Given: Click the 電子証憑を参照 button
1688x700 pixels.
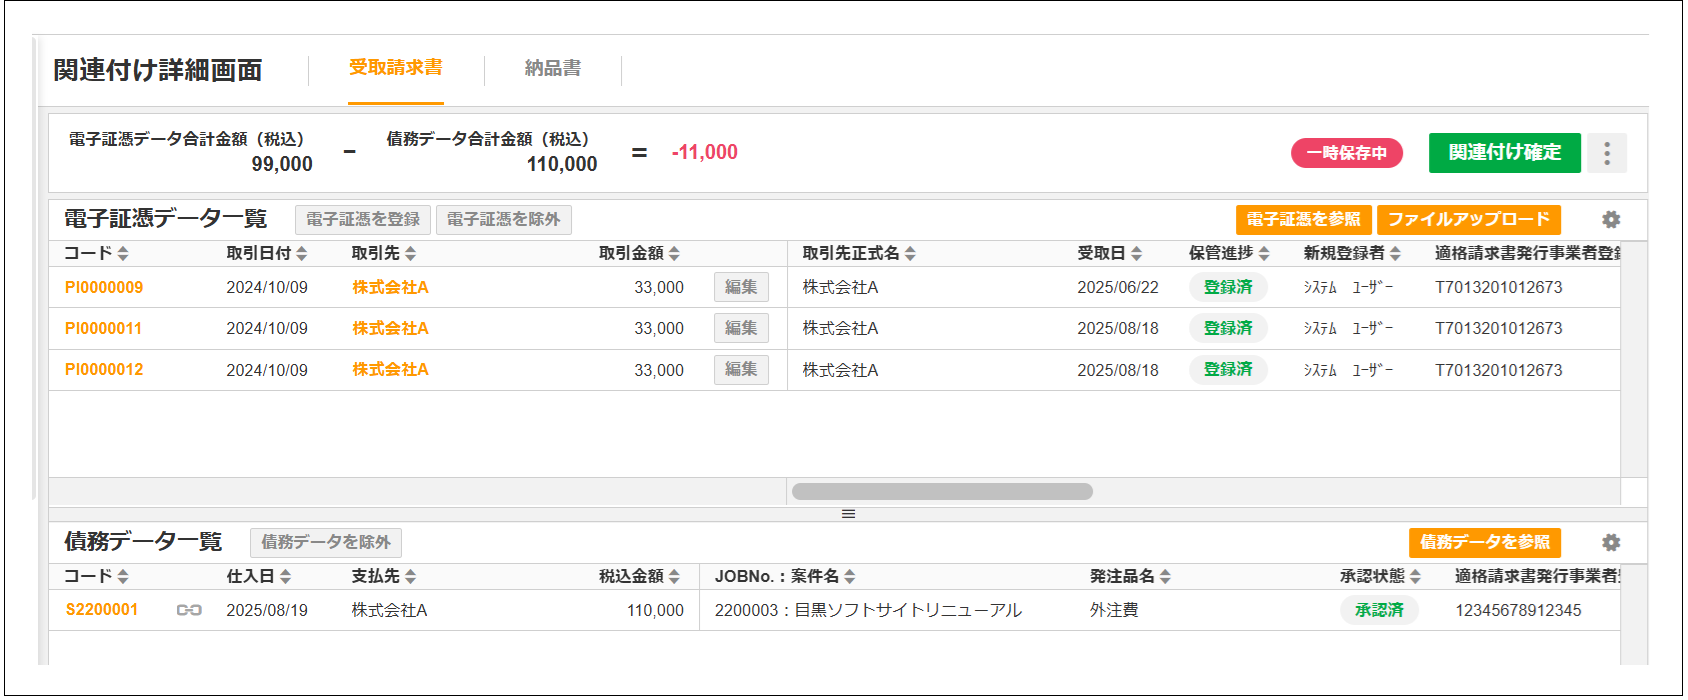Looking at the screenshot, I should [x=1303, y=220].
